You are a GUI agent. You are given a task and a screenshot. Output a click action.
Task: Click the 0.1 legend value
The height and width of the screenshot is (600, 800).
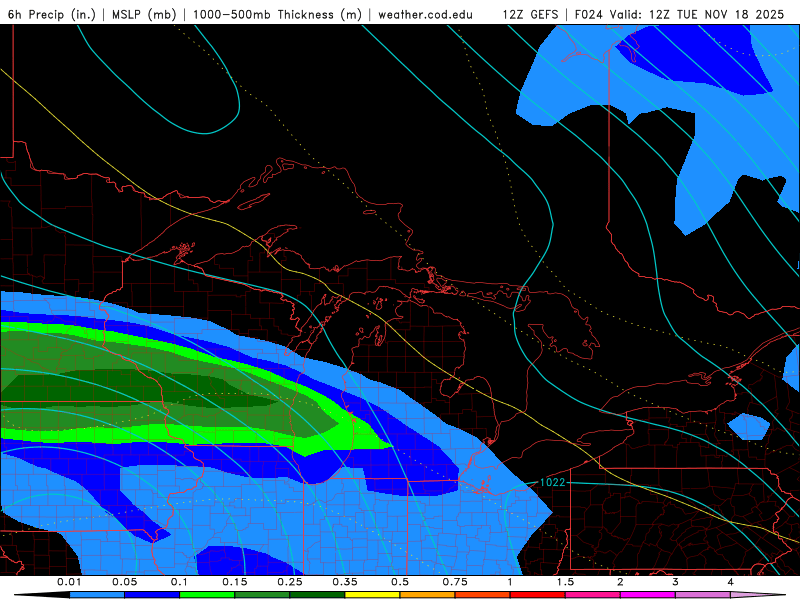[179, 582]
